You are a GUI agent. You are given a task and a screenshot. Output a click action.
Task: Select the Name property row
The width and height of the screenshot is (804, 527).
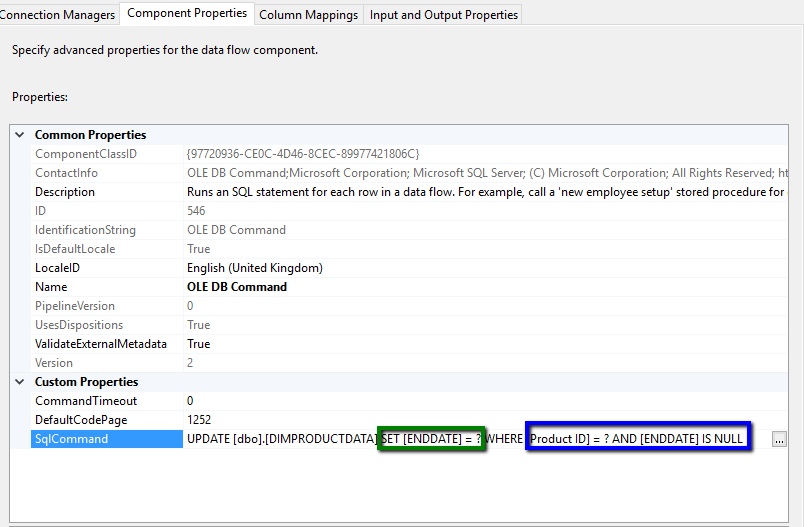tap(53, 287)
